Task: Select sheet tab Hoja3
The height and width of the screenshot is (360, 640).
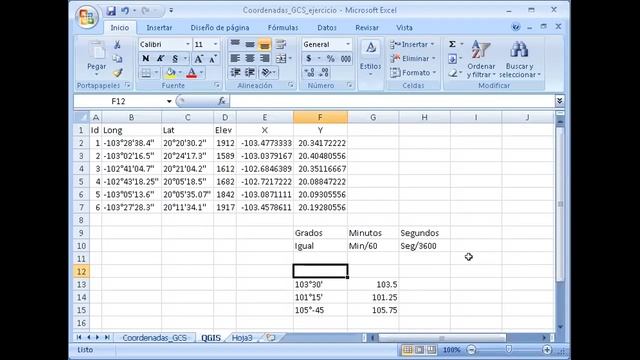Action: pyautogui.click(x=242, y=338)
